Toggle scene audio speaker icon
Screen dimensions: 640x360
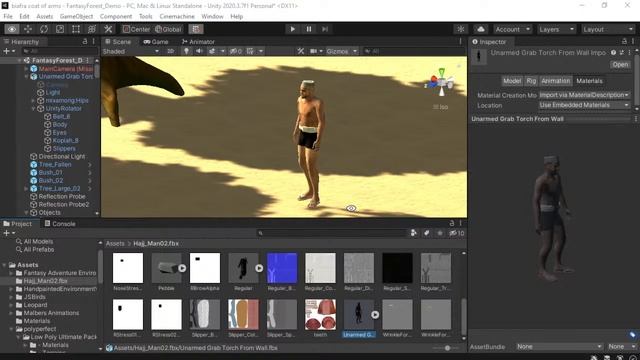[x=199, y=51]
